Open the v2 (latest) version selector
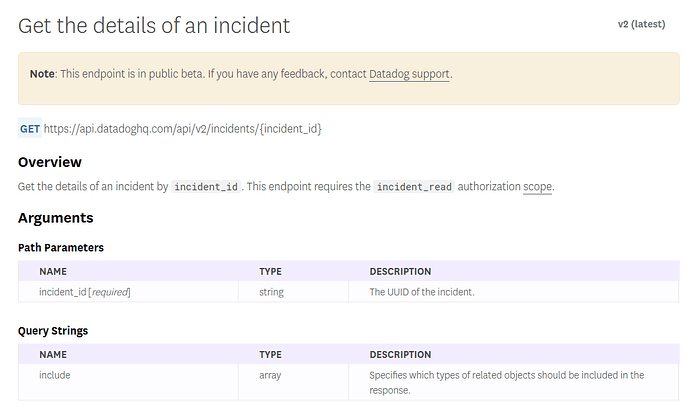The height and width of the screenshot is (417, 690). pos(641,24)
